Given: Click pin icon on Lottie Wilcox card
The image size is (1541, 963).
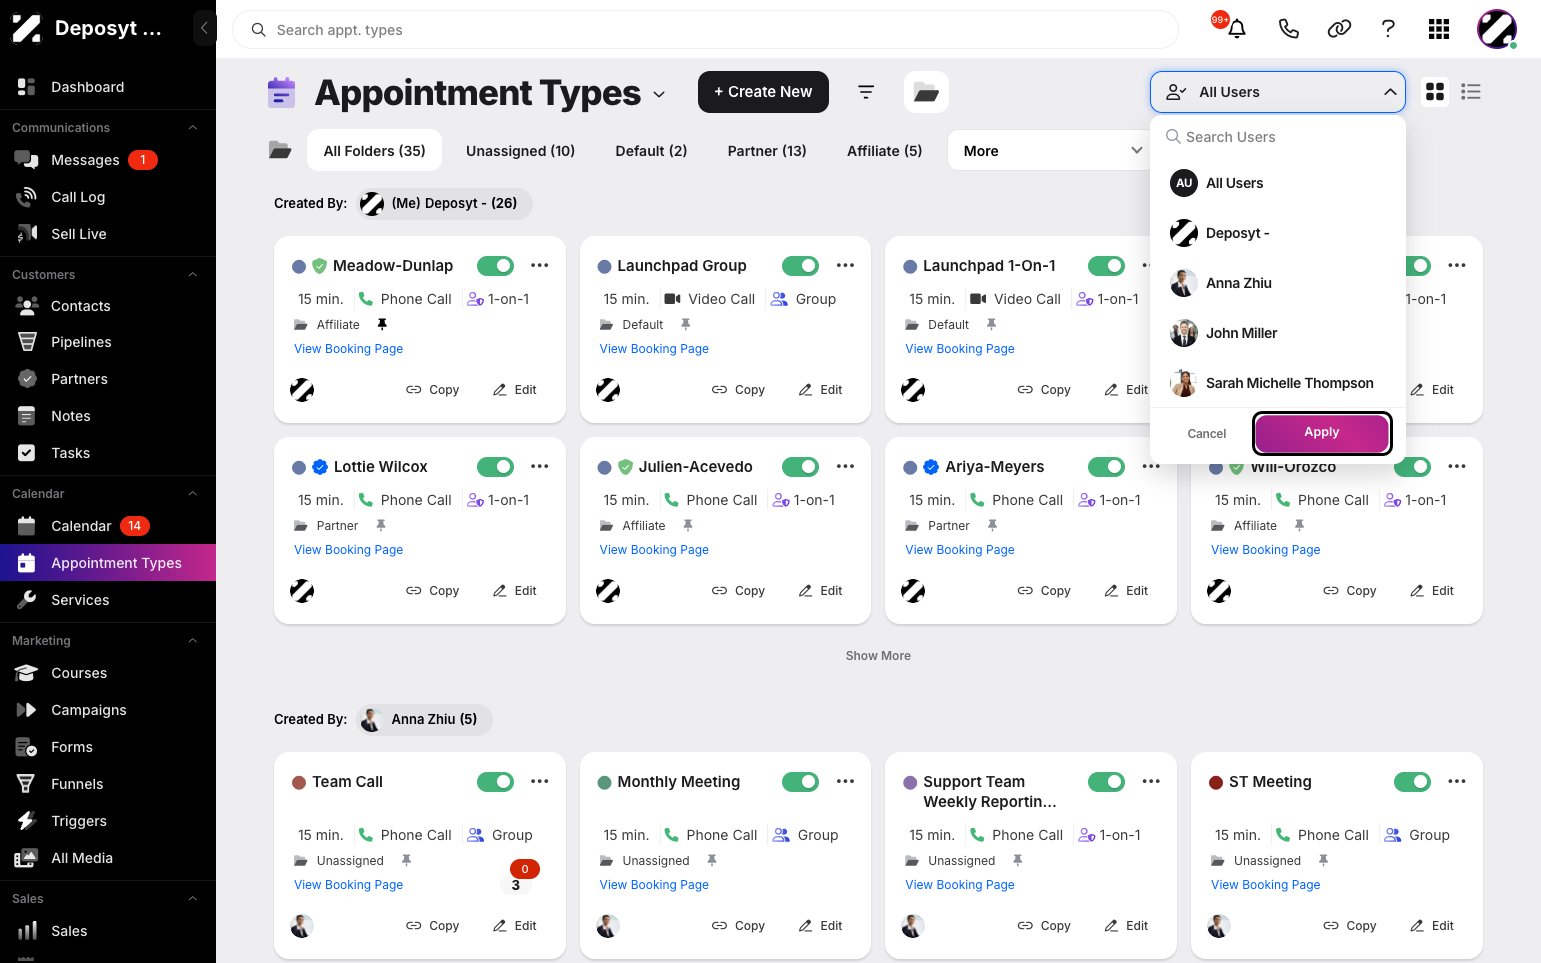Looking at the screenshot, I should click(381, 525).
